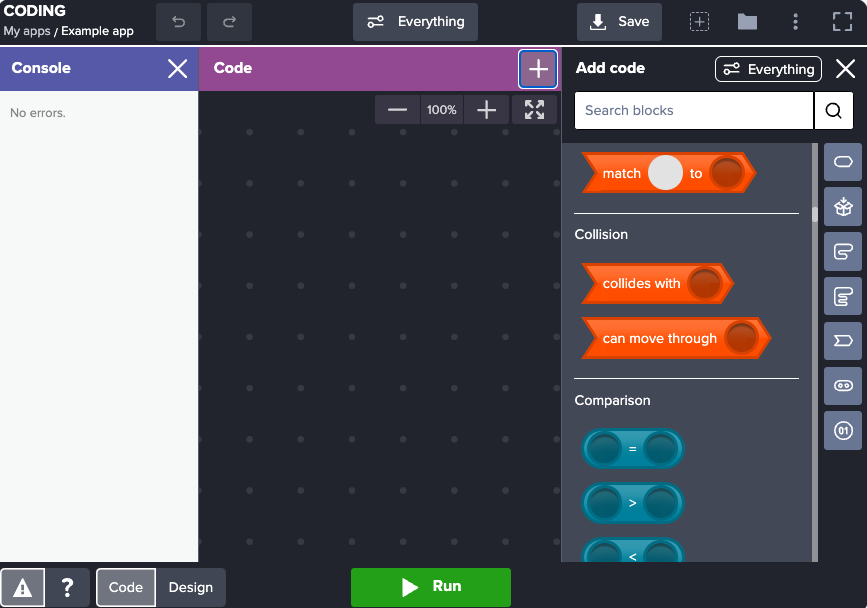Click the magnifier to search blocks
This screenshot has width=867, height=608.
pos(834,111)
